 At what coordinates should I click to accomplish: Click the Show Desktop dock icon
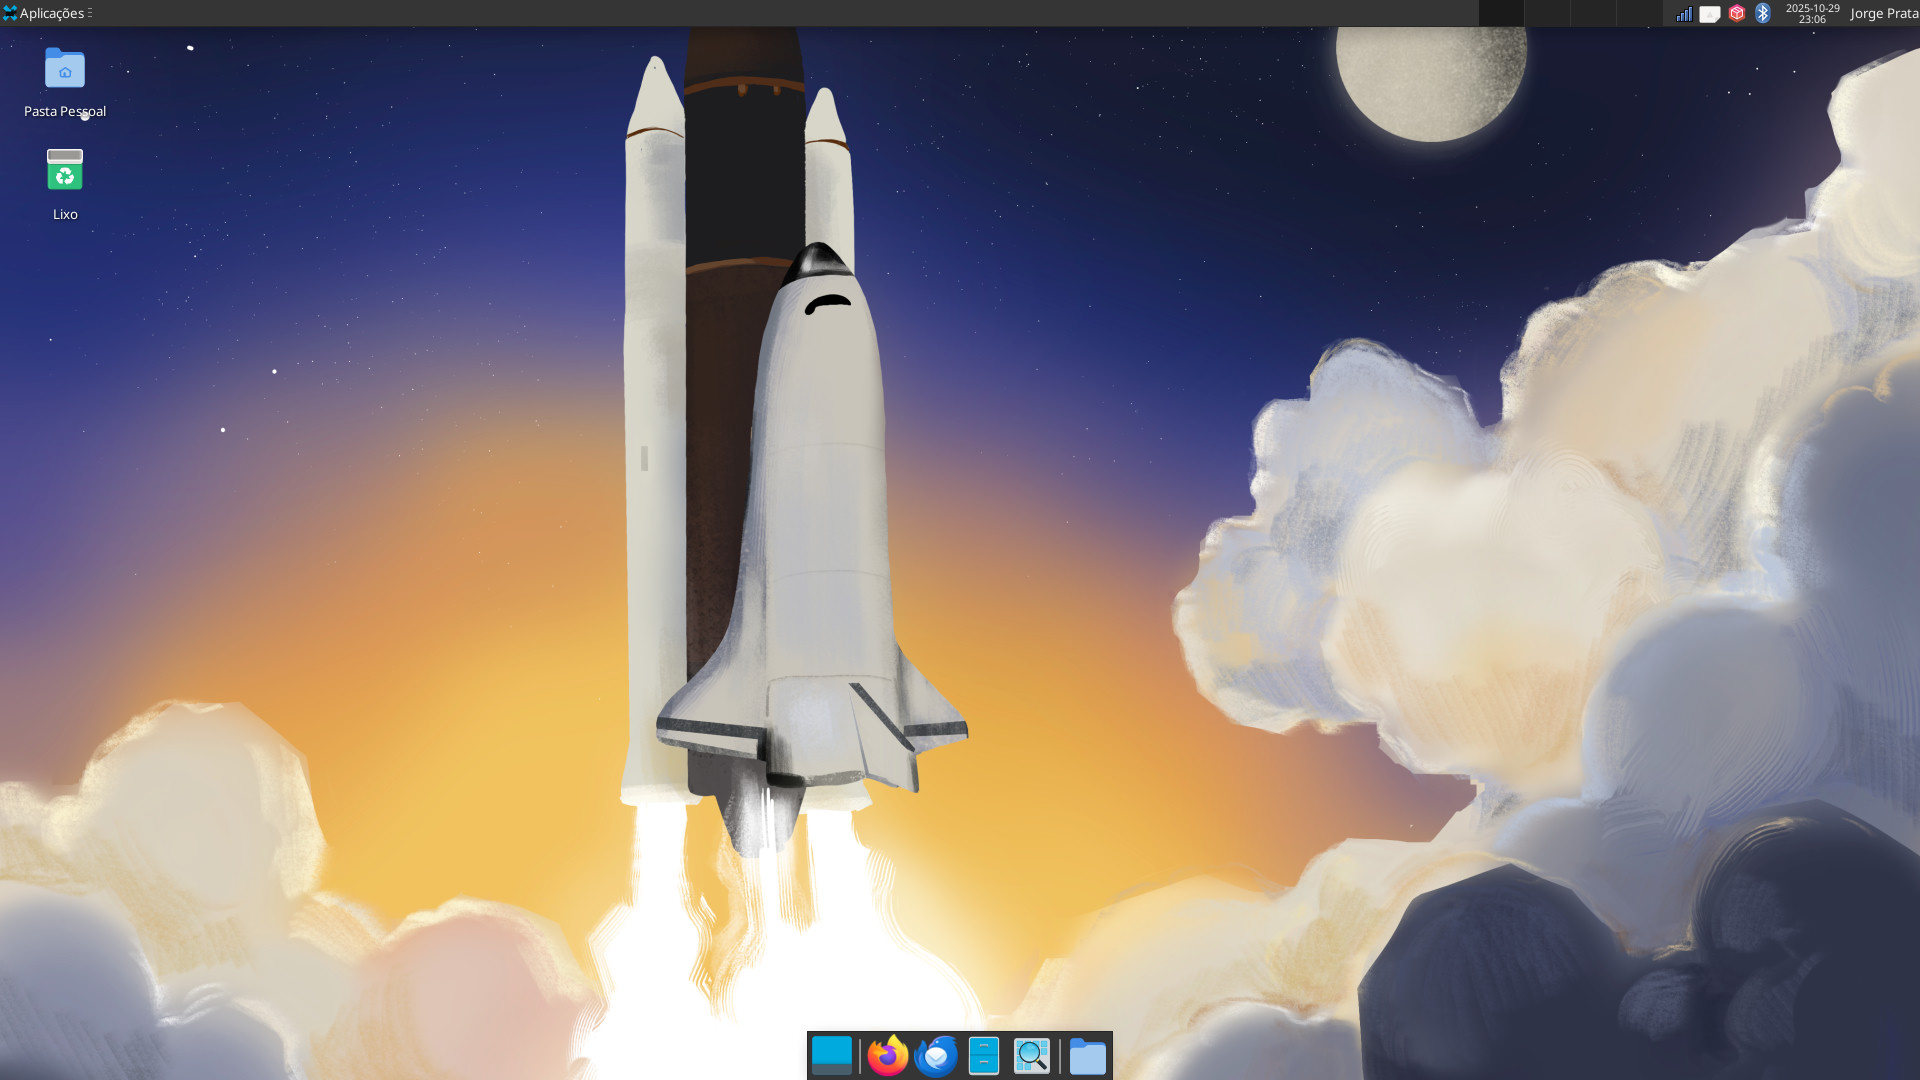pyautogui.click(x=831, y=1056)
